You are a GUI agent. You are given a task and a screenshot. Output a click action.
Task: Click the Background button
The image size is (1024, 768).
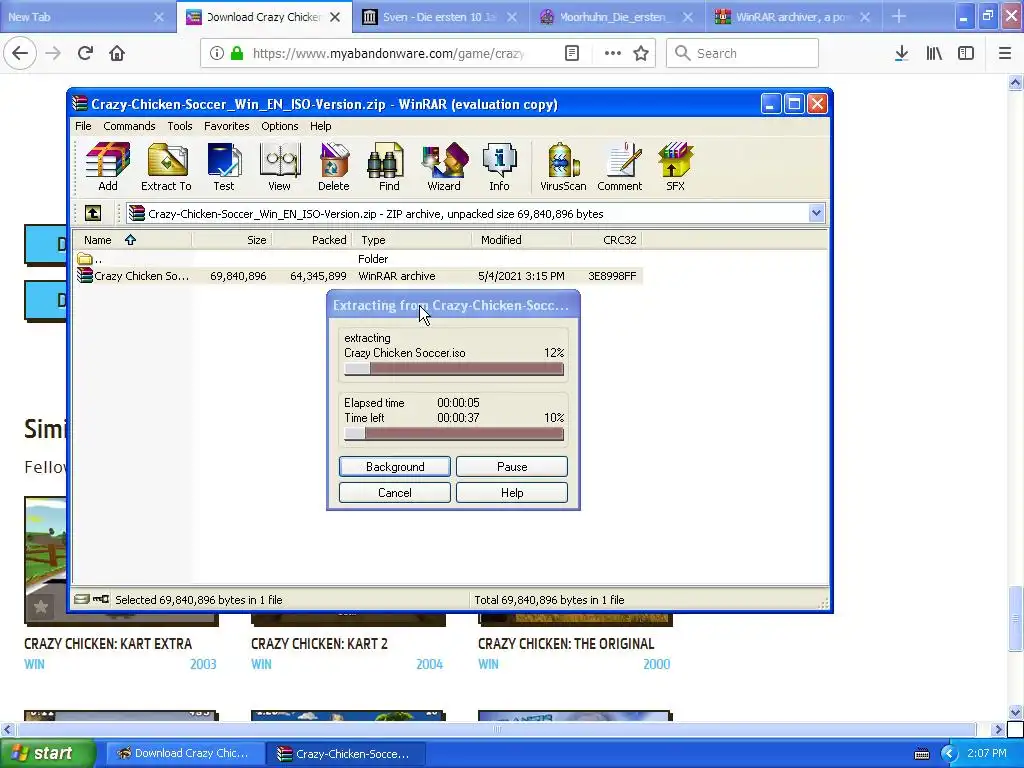[395, 466]
